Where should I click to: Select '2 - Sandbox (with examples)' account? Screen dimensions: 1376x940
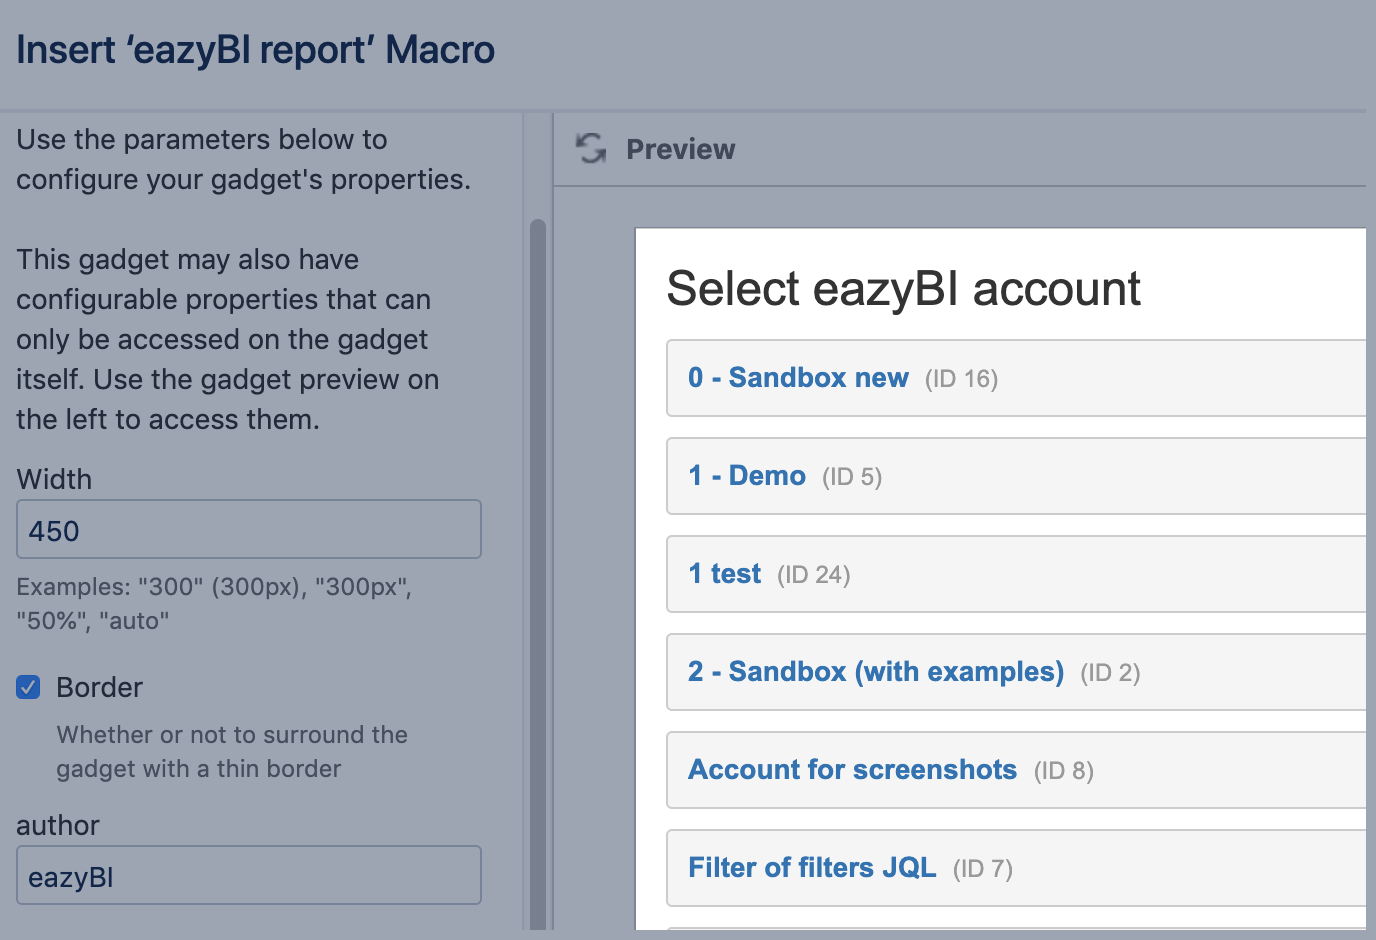(x=875, y=672)
